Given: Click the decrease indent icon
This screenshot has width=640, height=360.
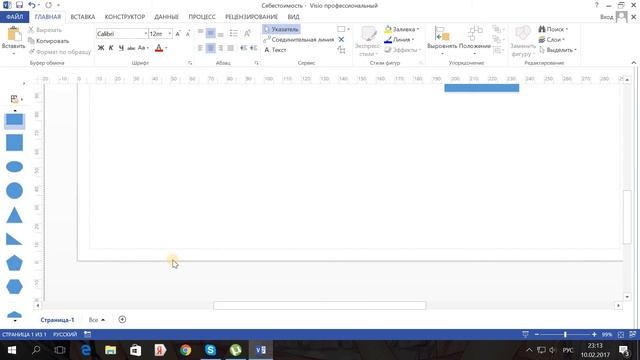Looking at the screenshot, I should 244,48.
